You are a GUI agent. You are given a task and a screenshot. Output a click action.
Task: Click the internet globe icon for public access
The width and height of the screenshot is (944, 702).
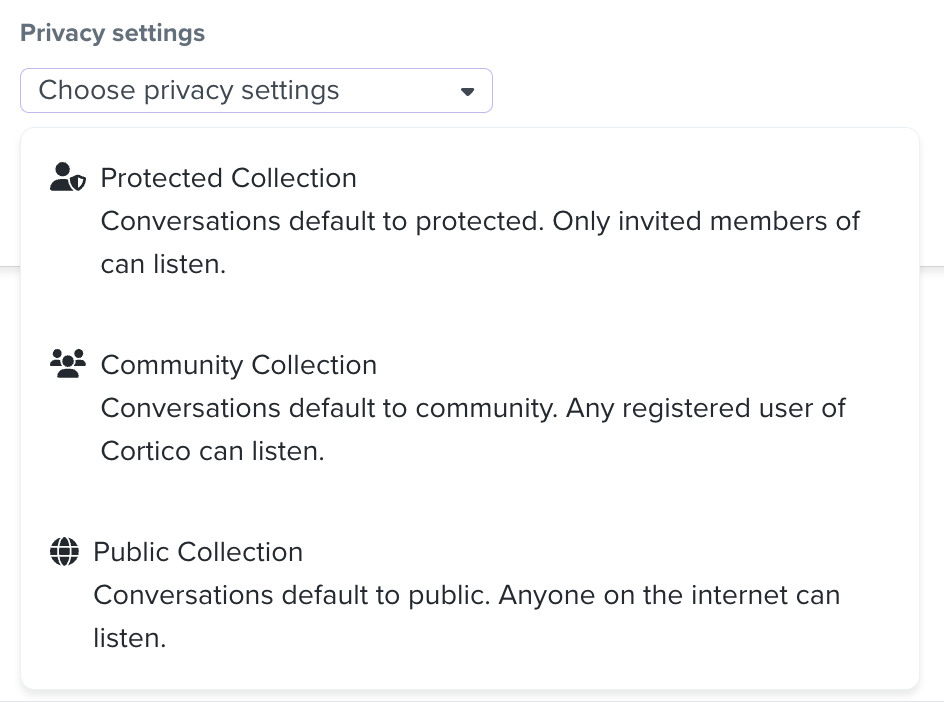click(63, 551)
